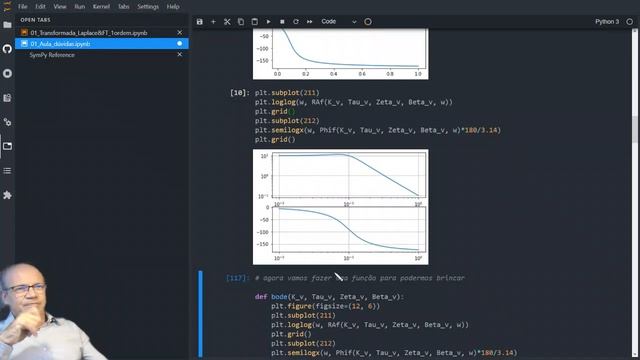Click the OPEN TABS panel header
This screenshot has width=640, height=360.
point(36,20)
